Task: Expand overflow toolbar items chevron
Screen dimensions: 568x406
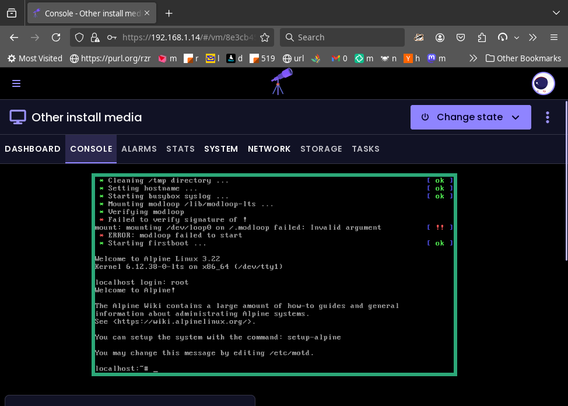Action: pyautogui.click(x=532, y=37)
